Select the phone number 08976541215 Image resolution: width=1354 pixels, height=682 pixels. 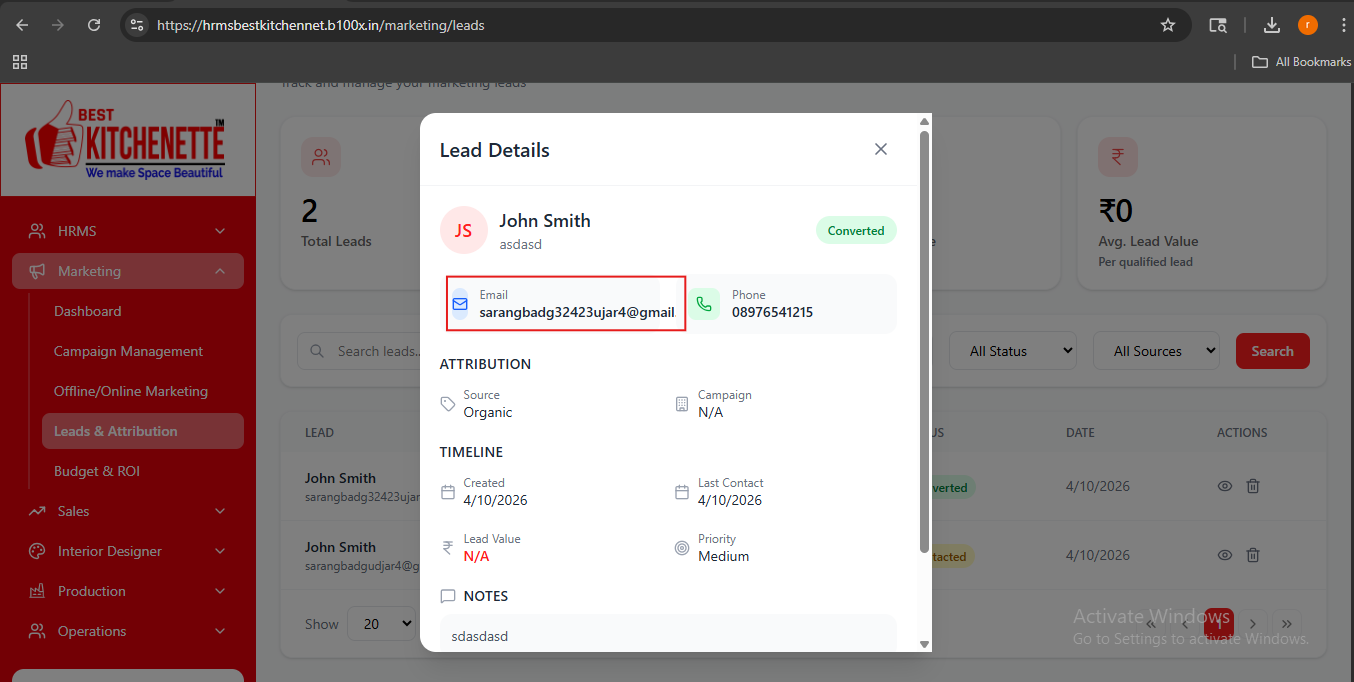point(772,312)
